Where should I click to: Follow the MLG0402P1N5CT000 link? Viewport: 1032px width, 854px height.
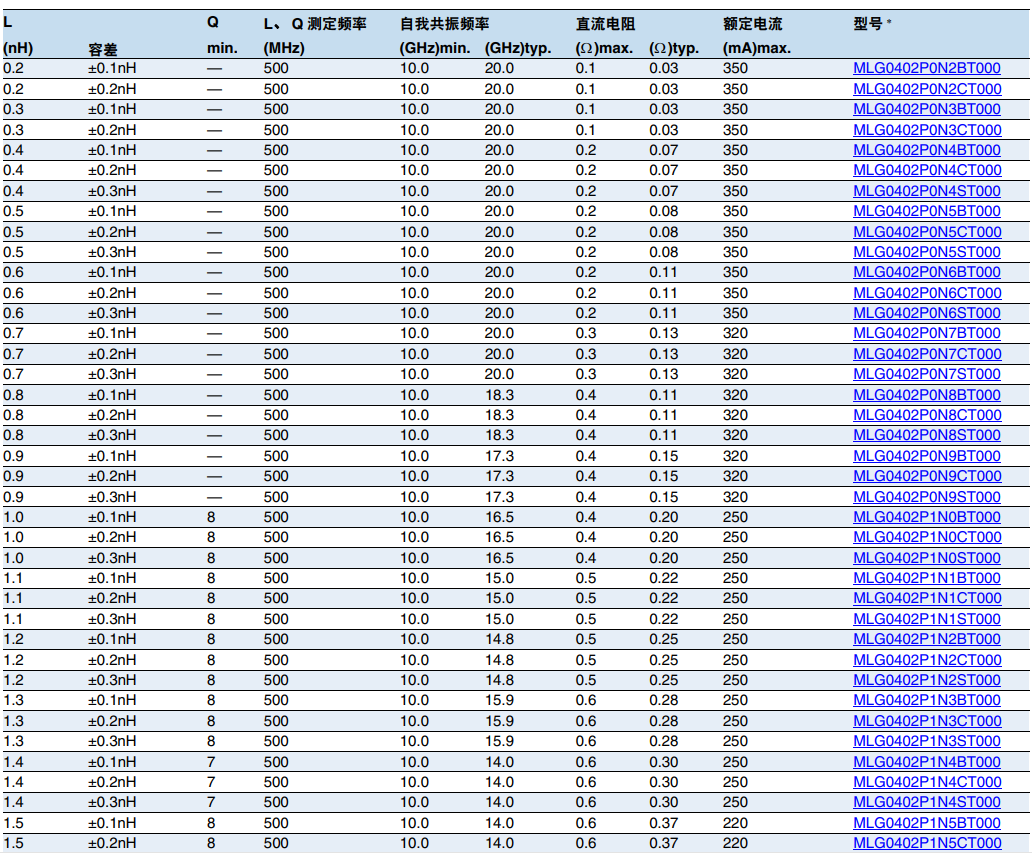point(926,843)
